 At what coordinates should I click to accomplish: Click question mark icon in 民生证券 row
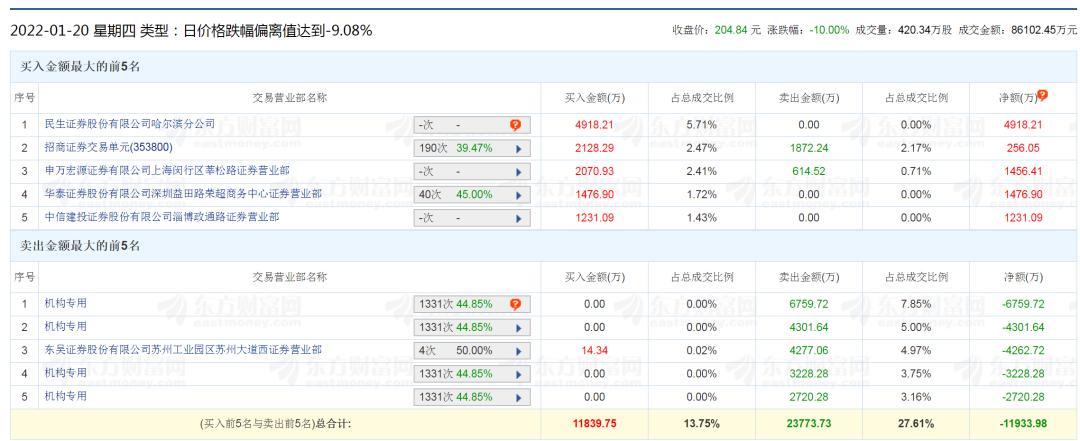[x=515, y=125]
